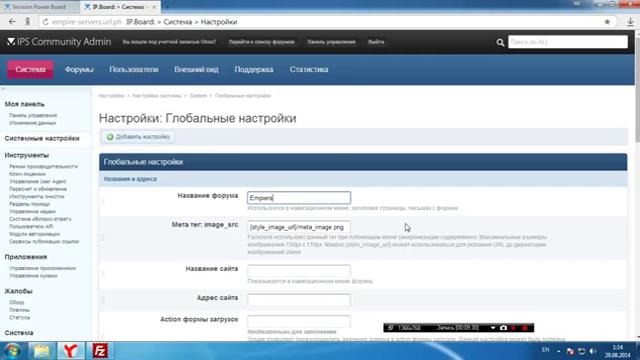The width and height of the screenshot is (640, 360).
Task: Show hidden tray icons arrow
Action: (558, 351)
